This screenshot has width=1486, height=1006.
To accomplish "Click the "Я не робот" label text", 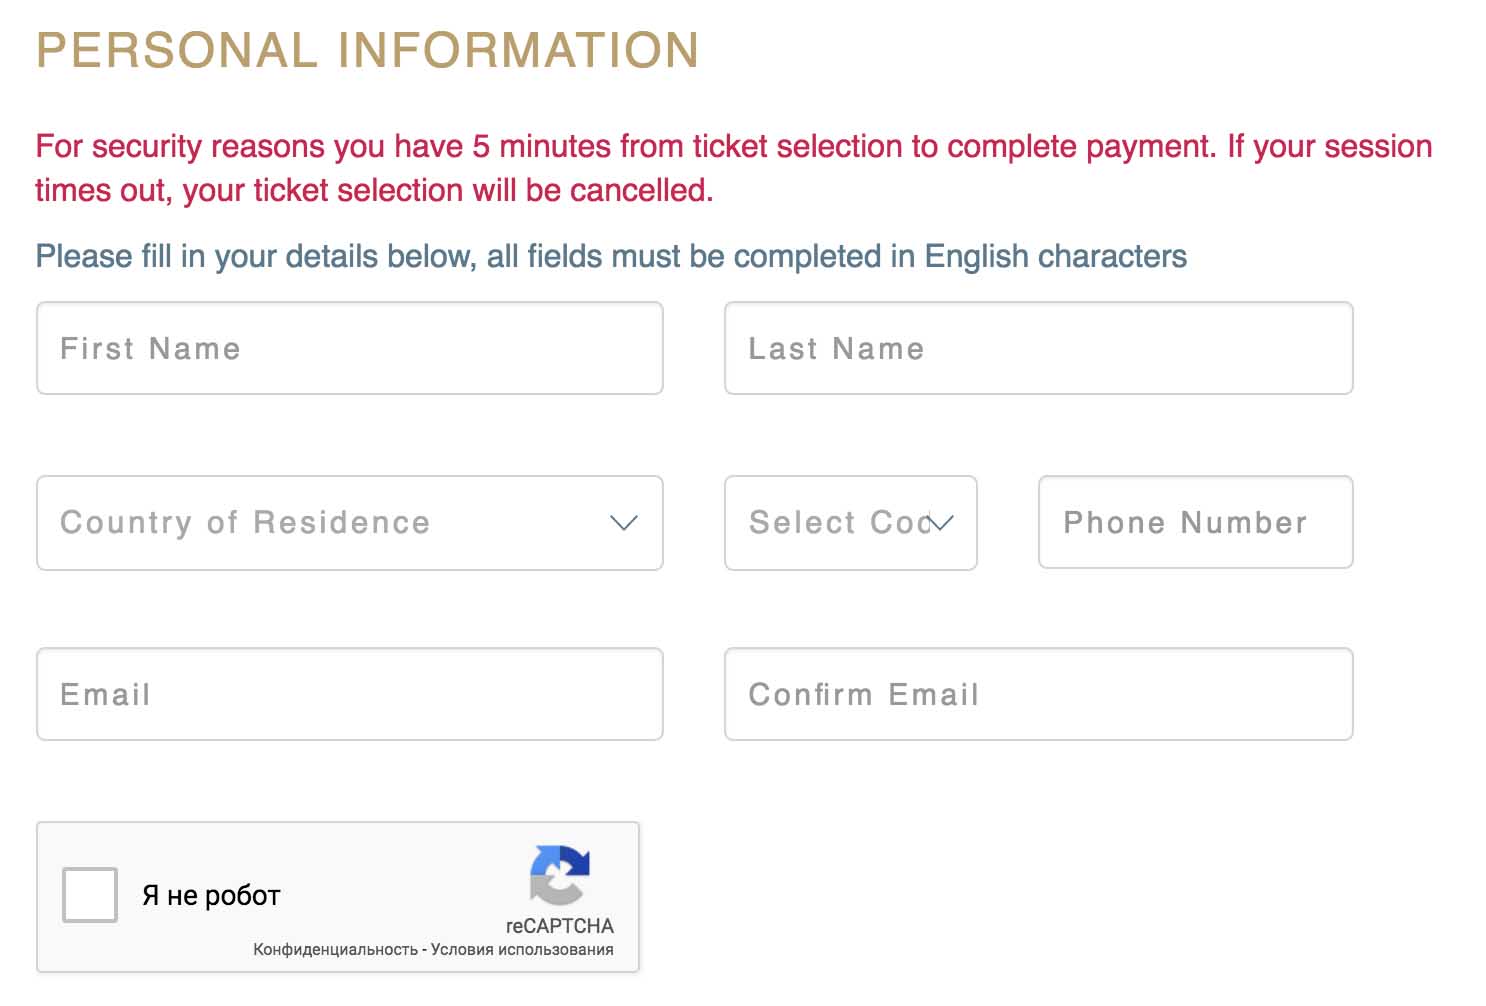I will click(x=211, y=896).
